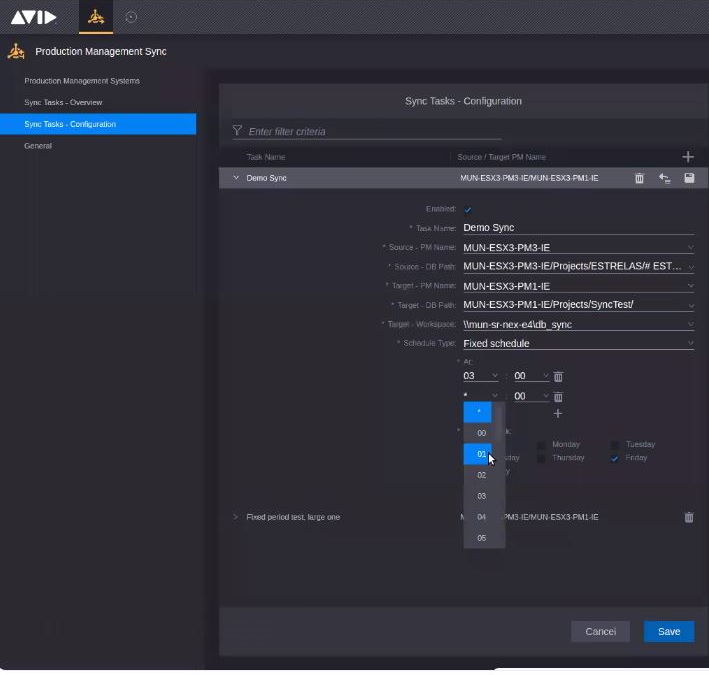Open minutes dropdown of first time row
The height and width of the screenshot is (675, 709).
(531, 376)
